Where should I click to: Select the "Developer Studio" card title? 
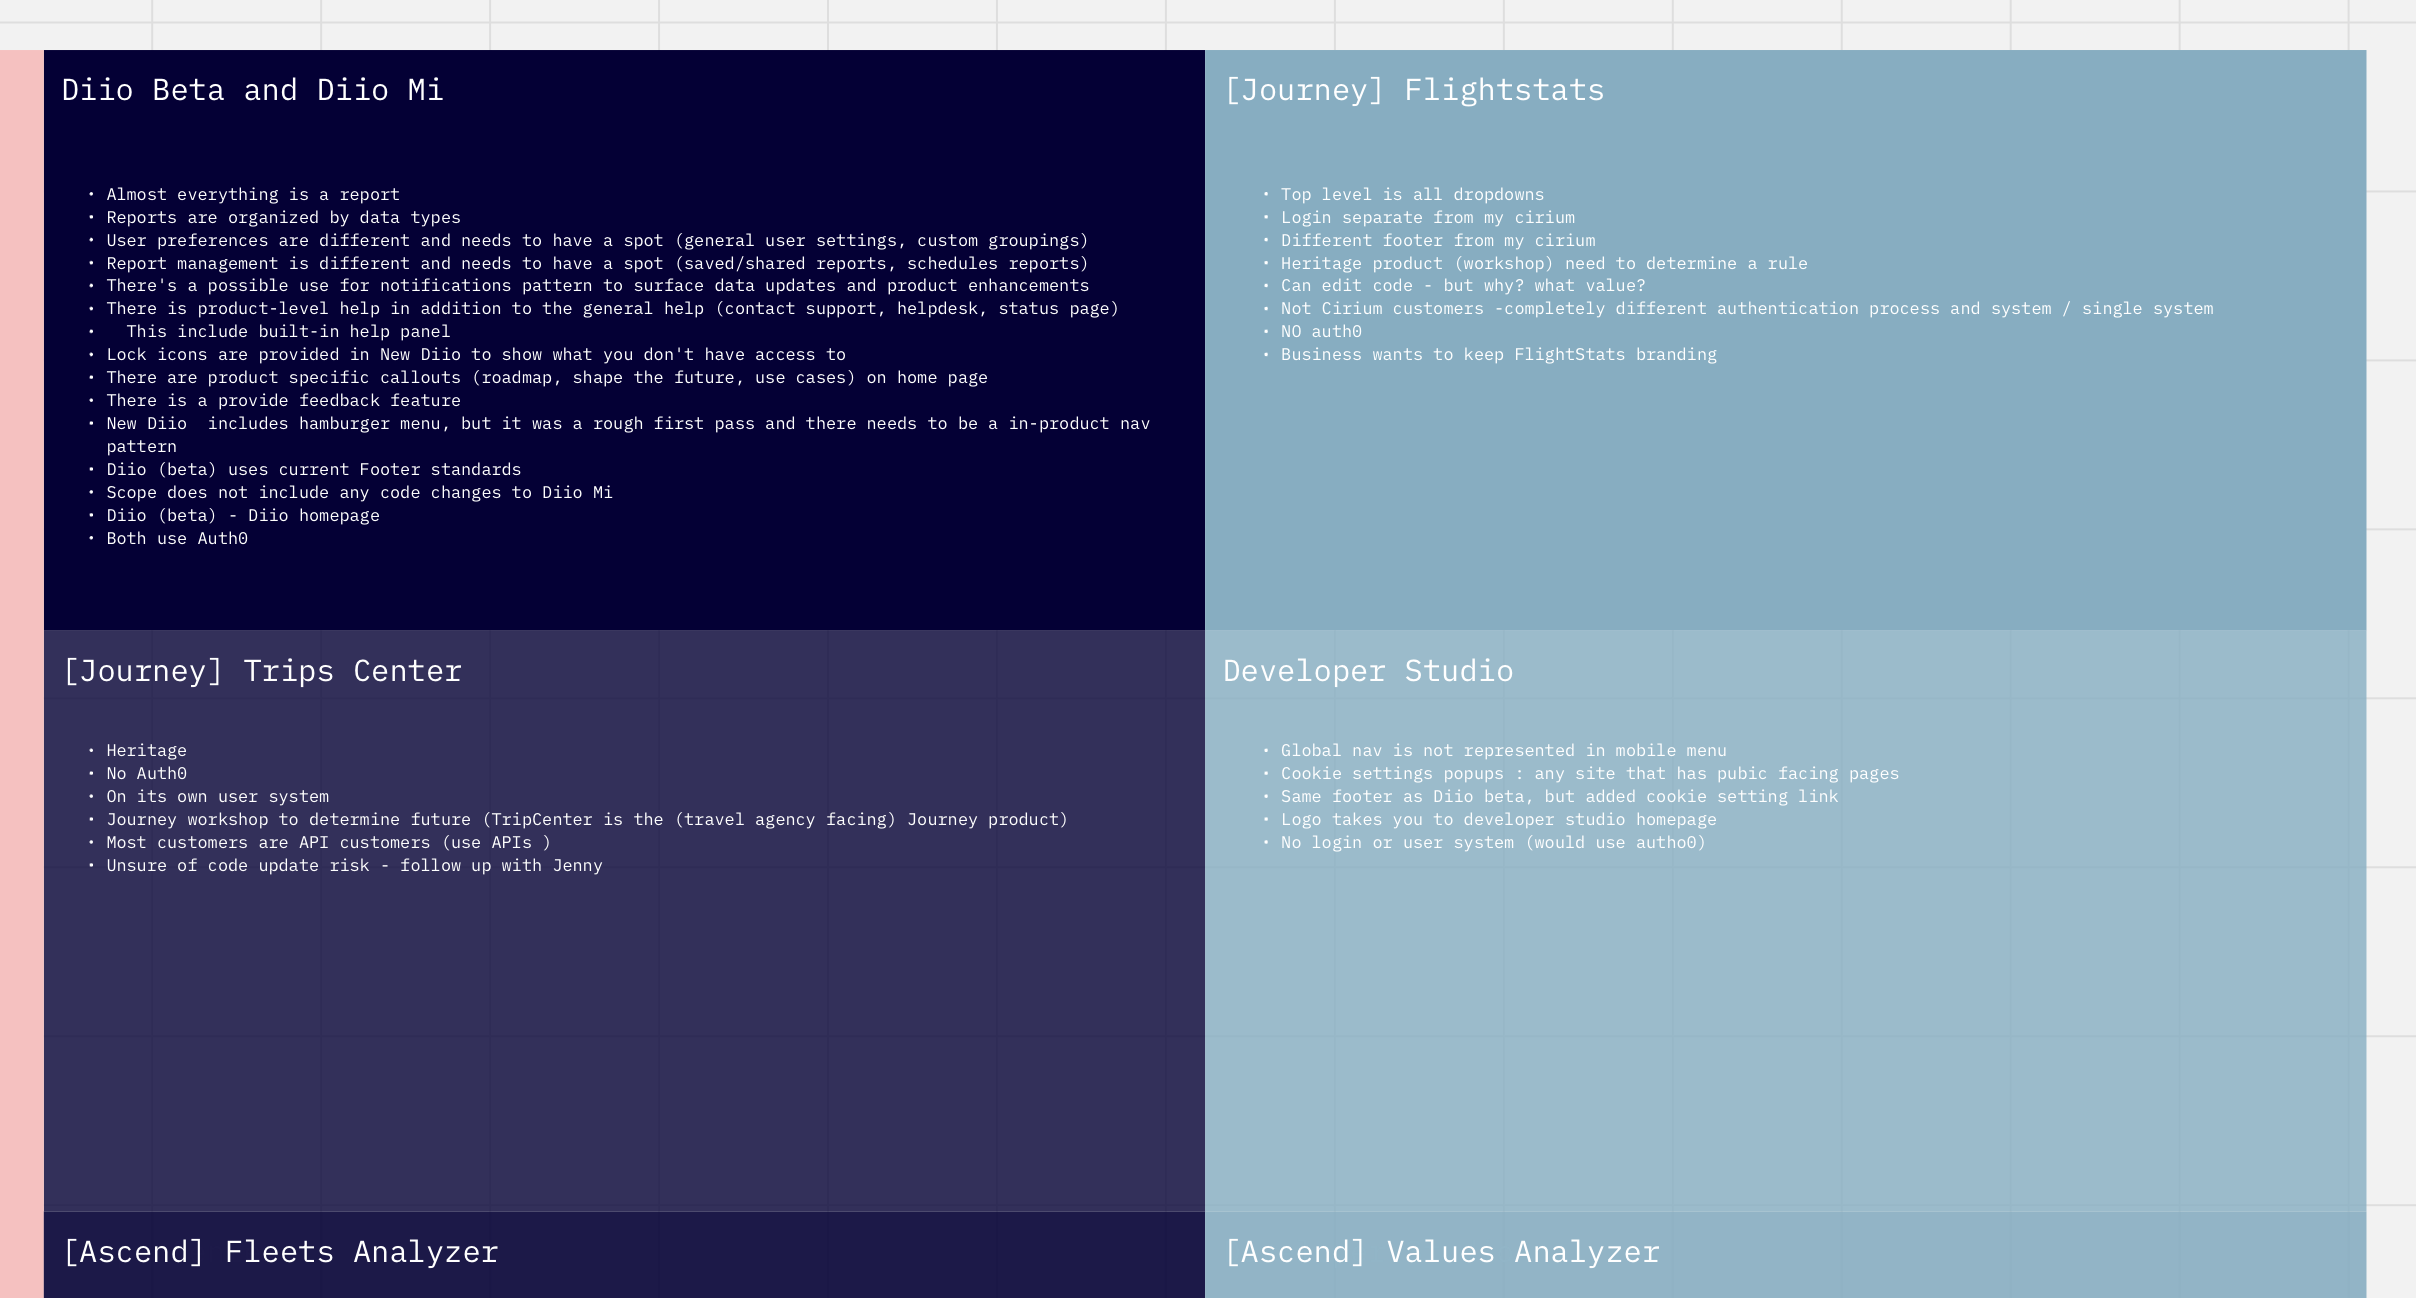point(1368,671)
